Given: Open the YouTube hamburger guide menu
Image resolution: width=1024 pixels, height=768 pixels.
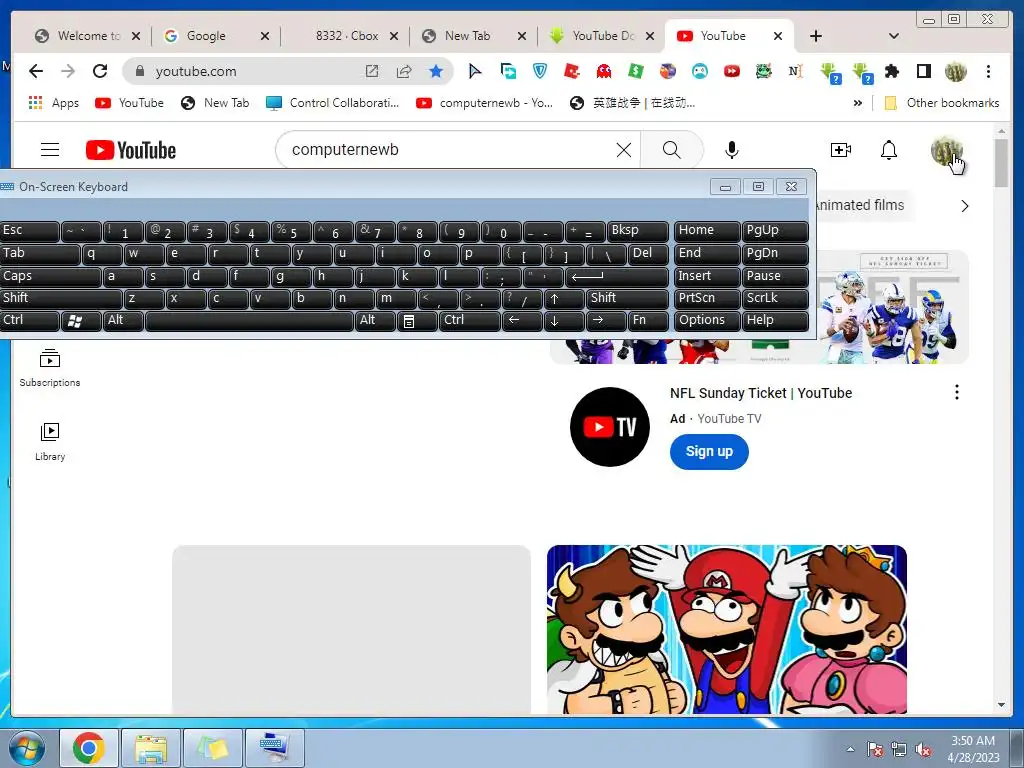Looking at the screenshot, I should [50, 150].
